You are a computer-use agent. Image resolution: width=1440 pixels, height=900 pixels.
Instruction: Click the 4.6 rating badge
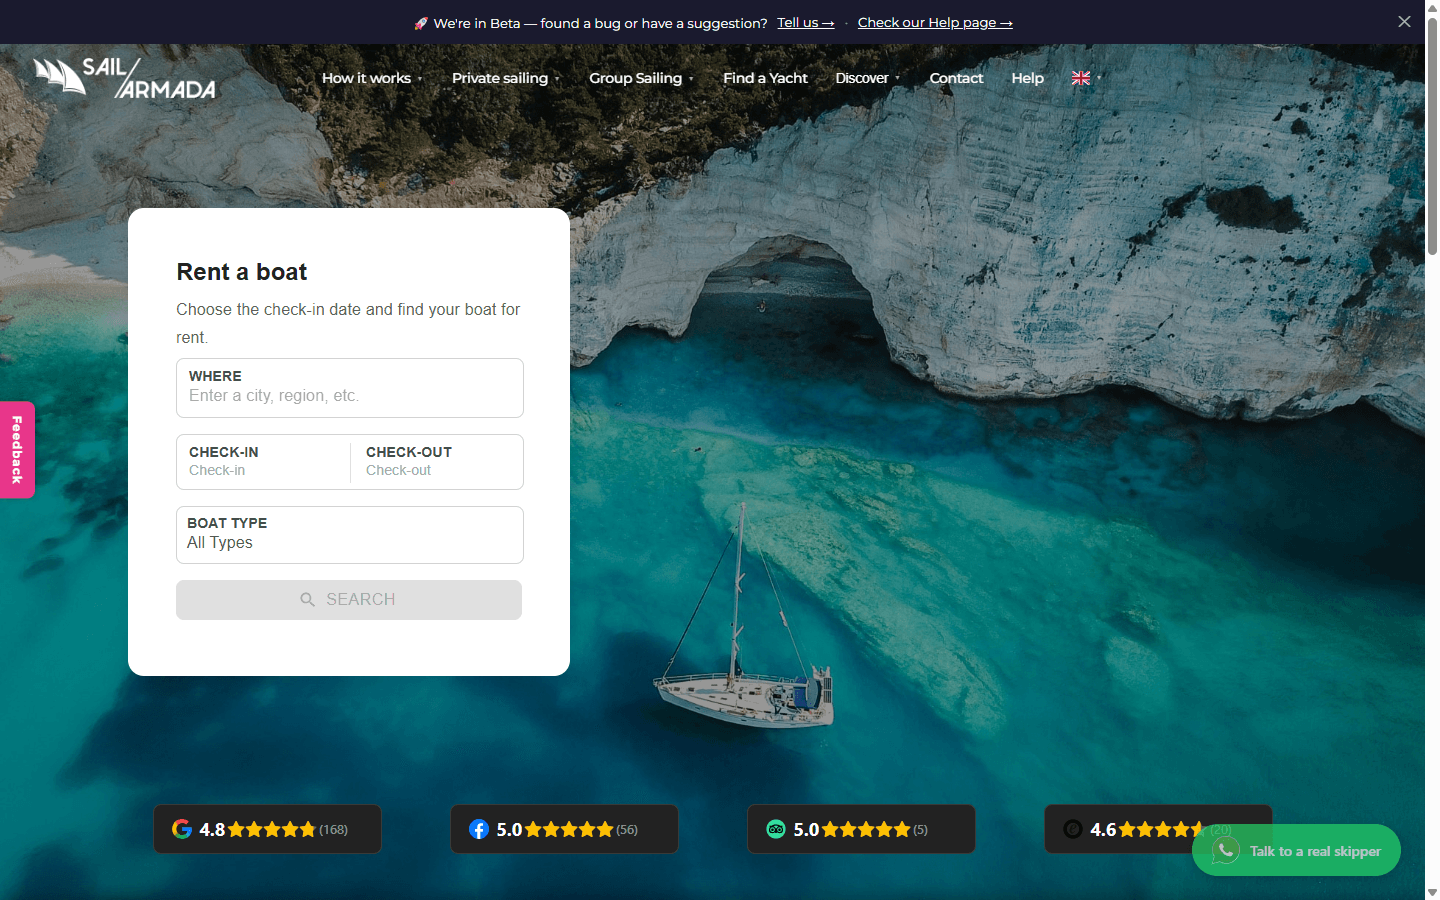point(1158,829)
